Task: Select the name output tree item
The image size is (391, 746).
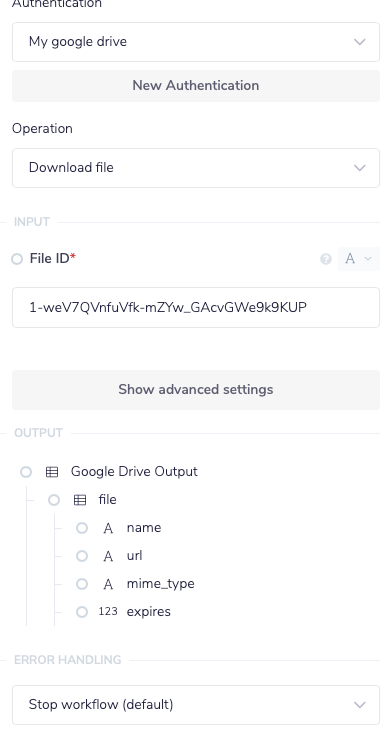Action: [144, 528]
